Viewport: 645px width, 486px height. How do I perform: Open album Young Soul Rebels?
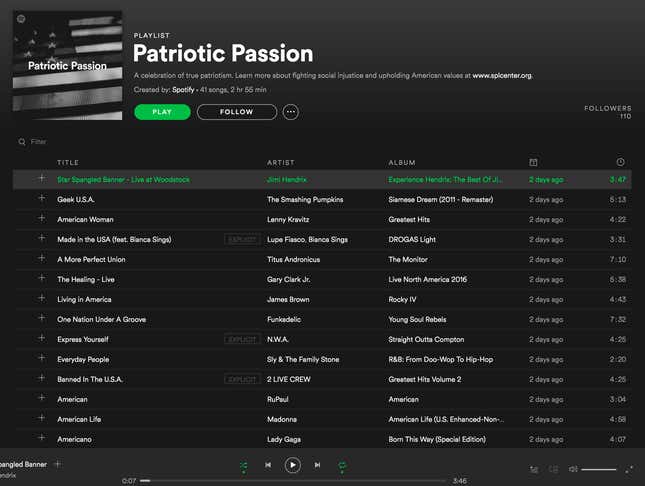pyautogui.click(x=417, y=319)
